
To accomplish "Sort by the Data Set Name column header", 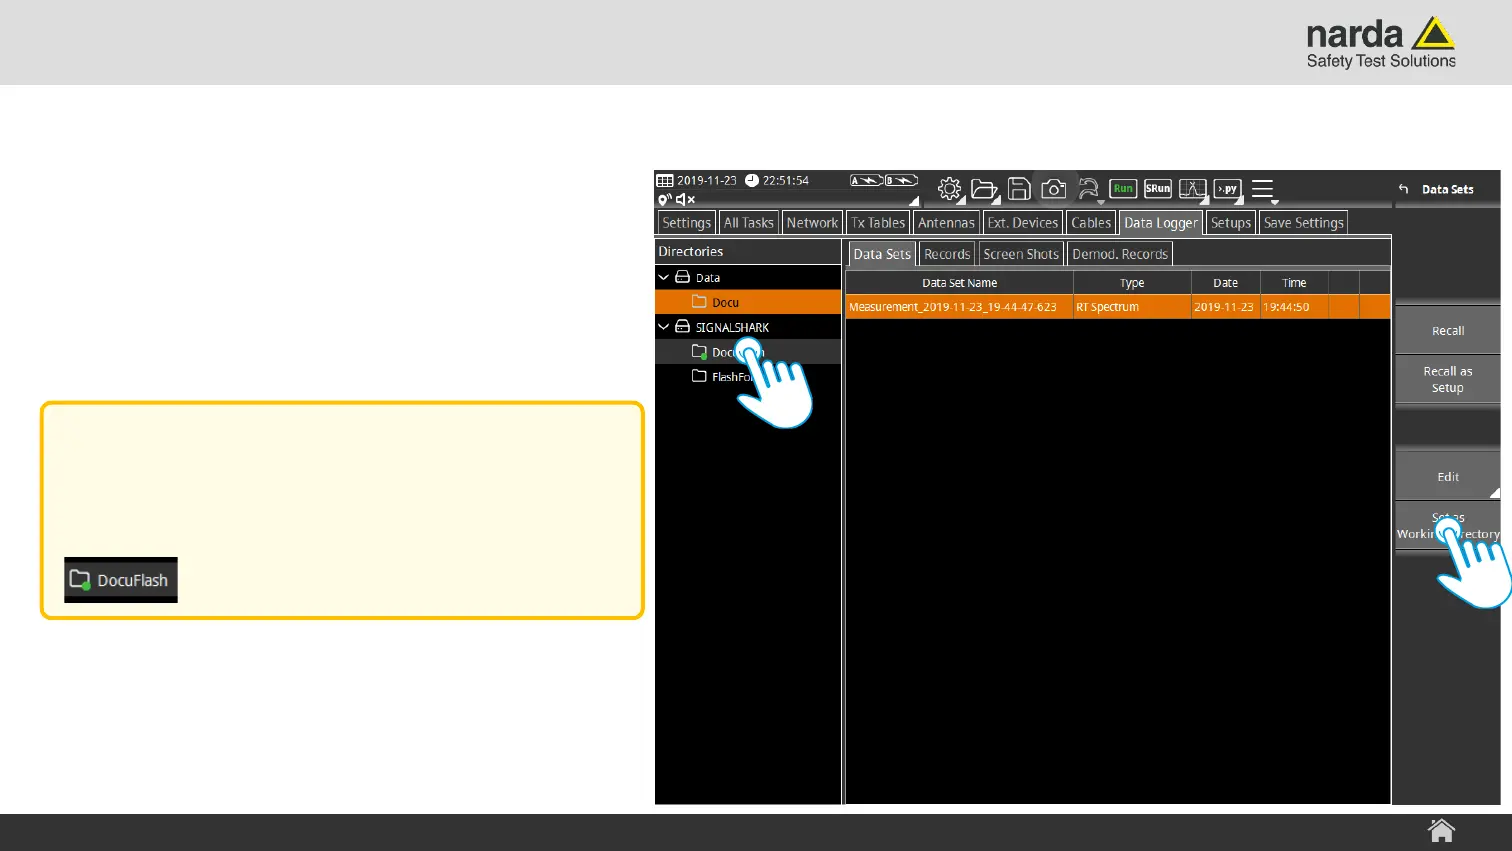I will click(959, 283).
